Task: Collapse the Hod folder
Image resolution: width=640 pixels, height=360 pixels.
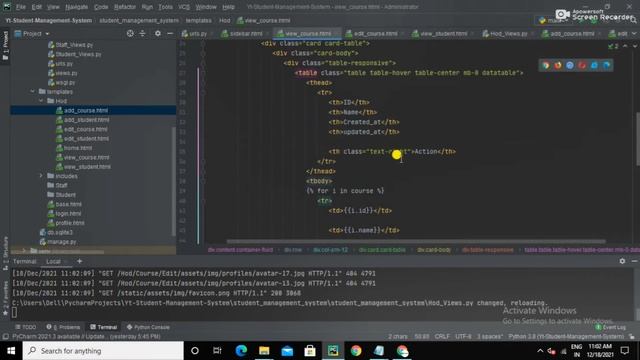Action: tap(41, 101)
